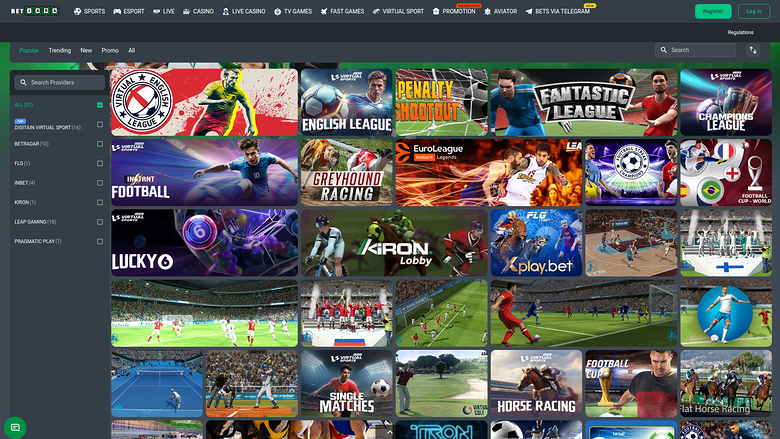780x439 pixels.
Task: Open the Football Cup trophy tile
Action: click(631, 383)
